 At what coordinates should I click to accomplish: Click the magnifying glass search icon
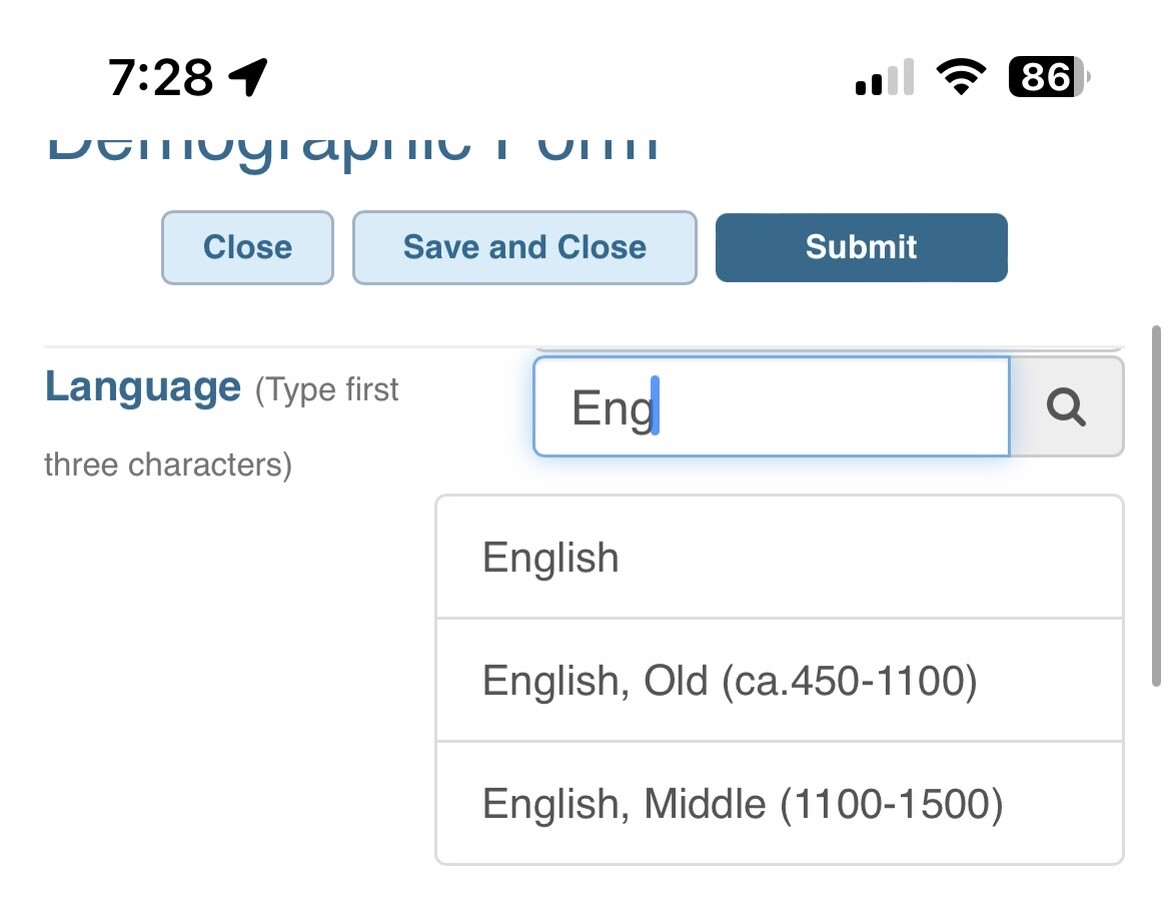coord(1066,407)
